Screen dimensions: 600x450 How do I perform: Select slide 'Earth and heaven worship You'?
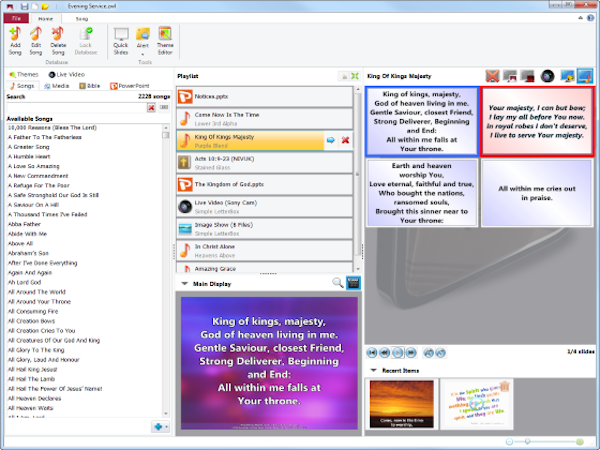point(422,193)
